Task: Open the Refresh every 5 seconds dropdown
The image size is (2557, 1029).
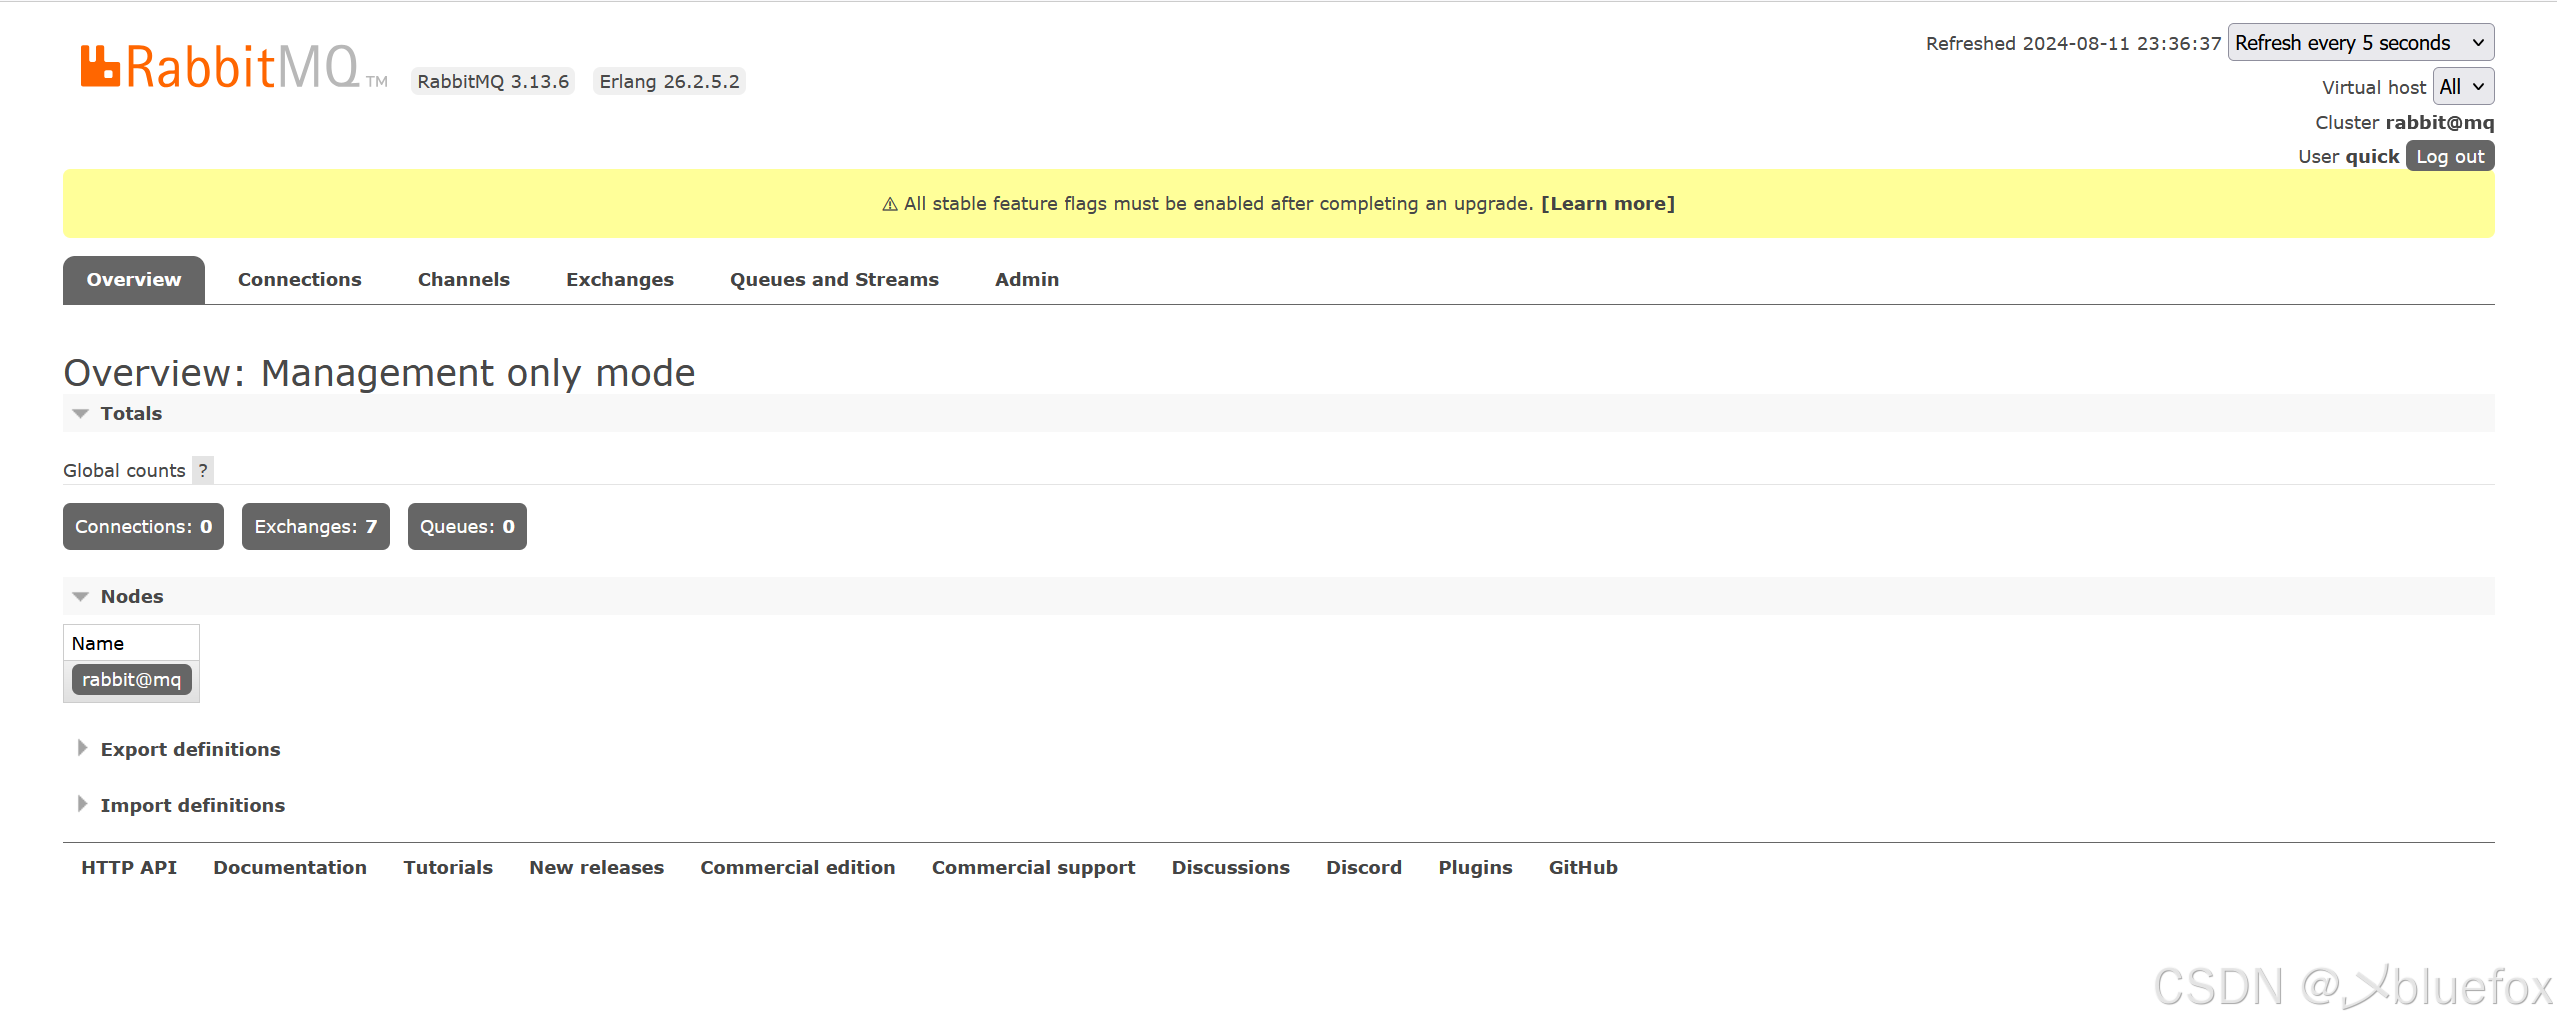Action: [2360, 43]
